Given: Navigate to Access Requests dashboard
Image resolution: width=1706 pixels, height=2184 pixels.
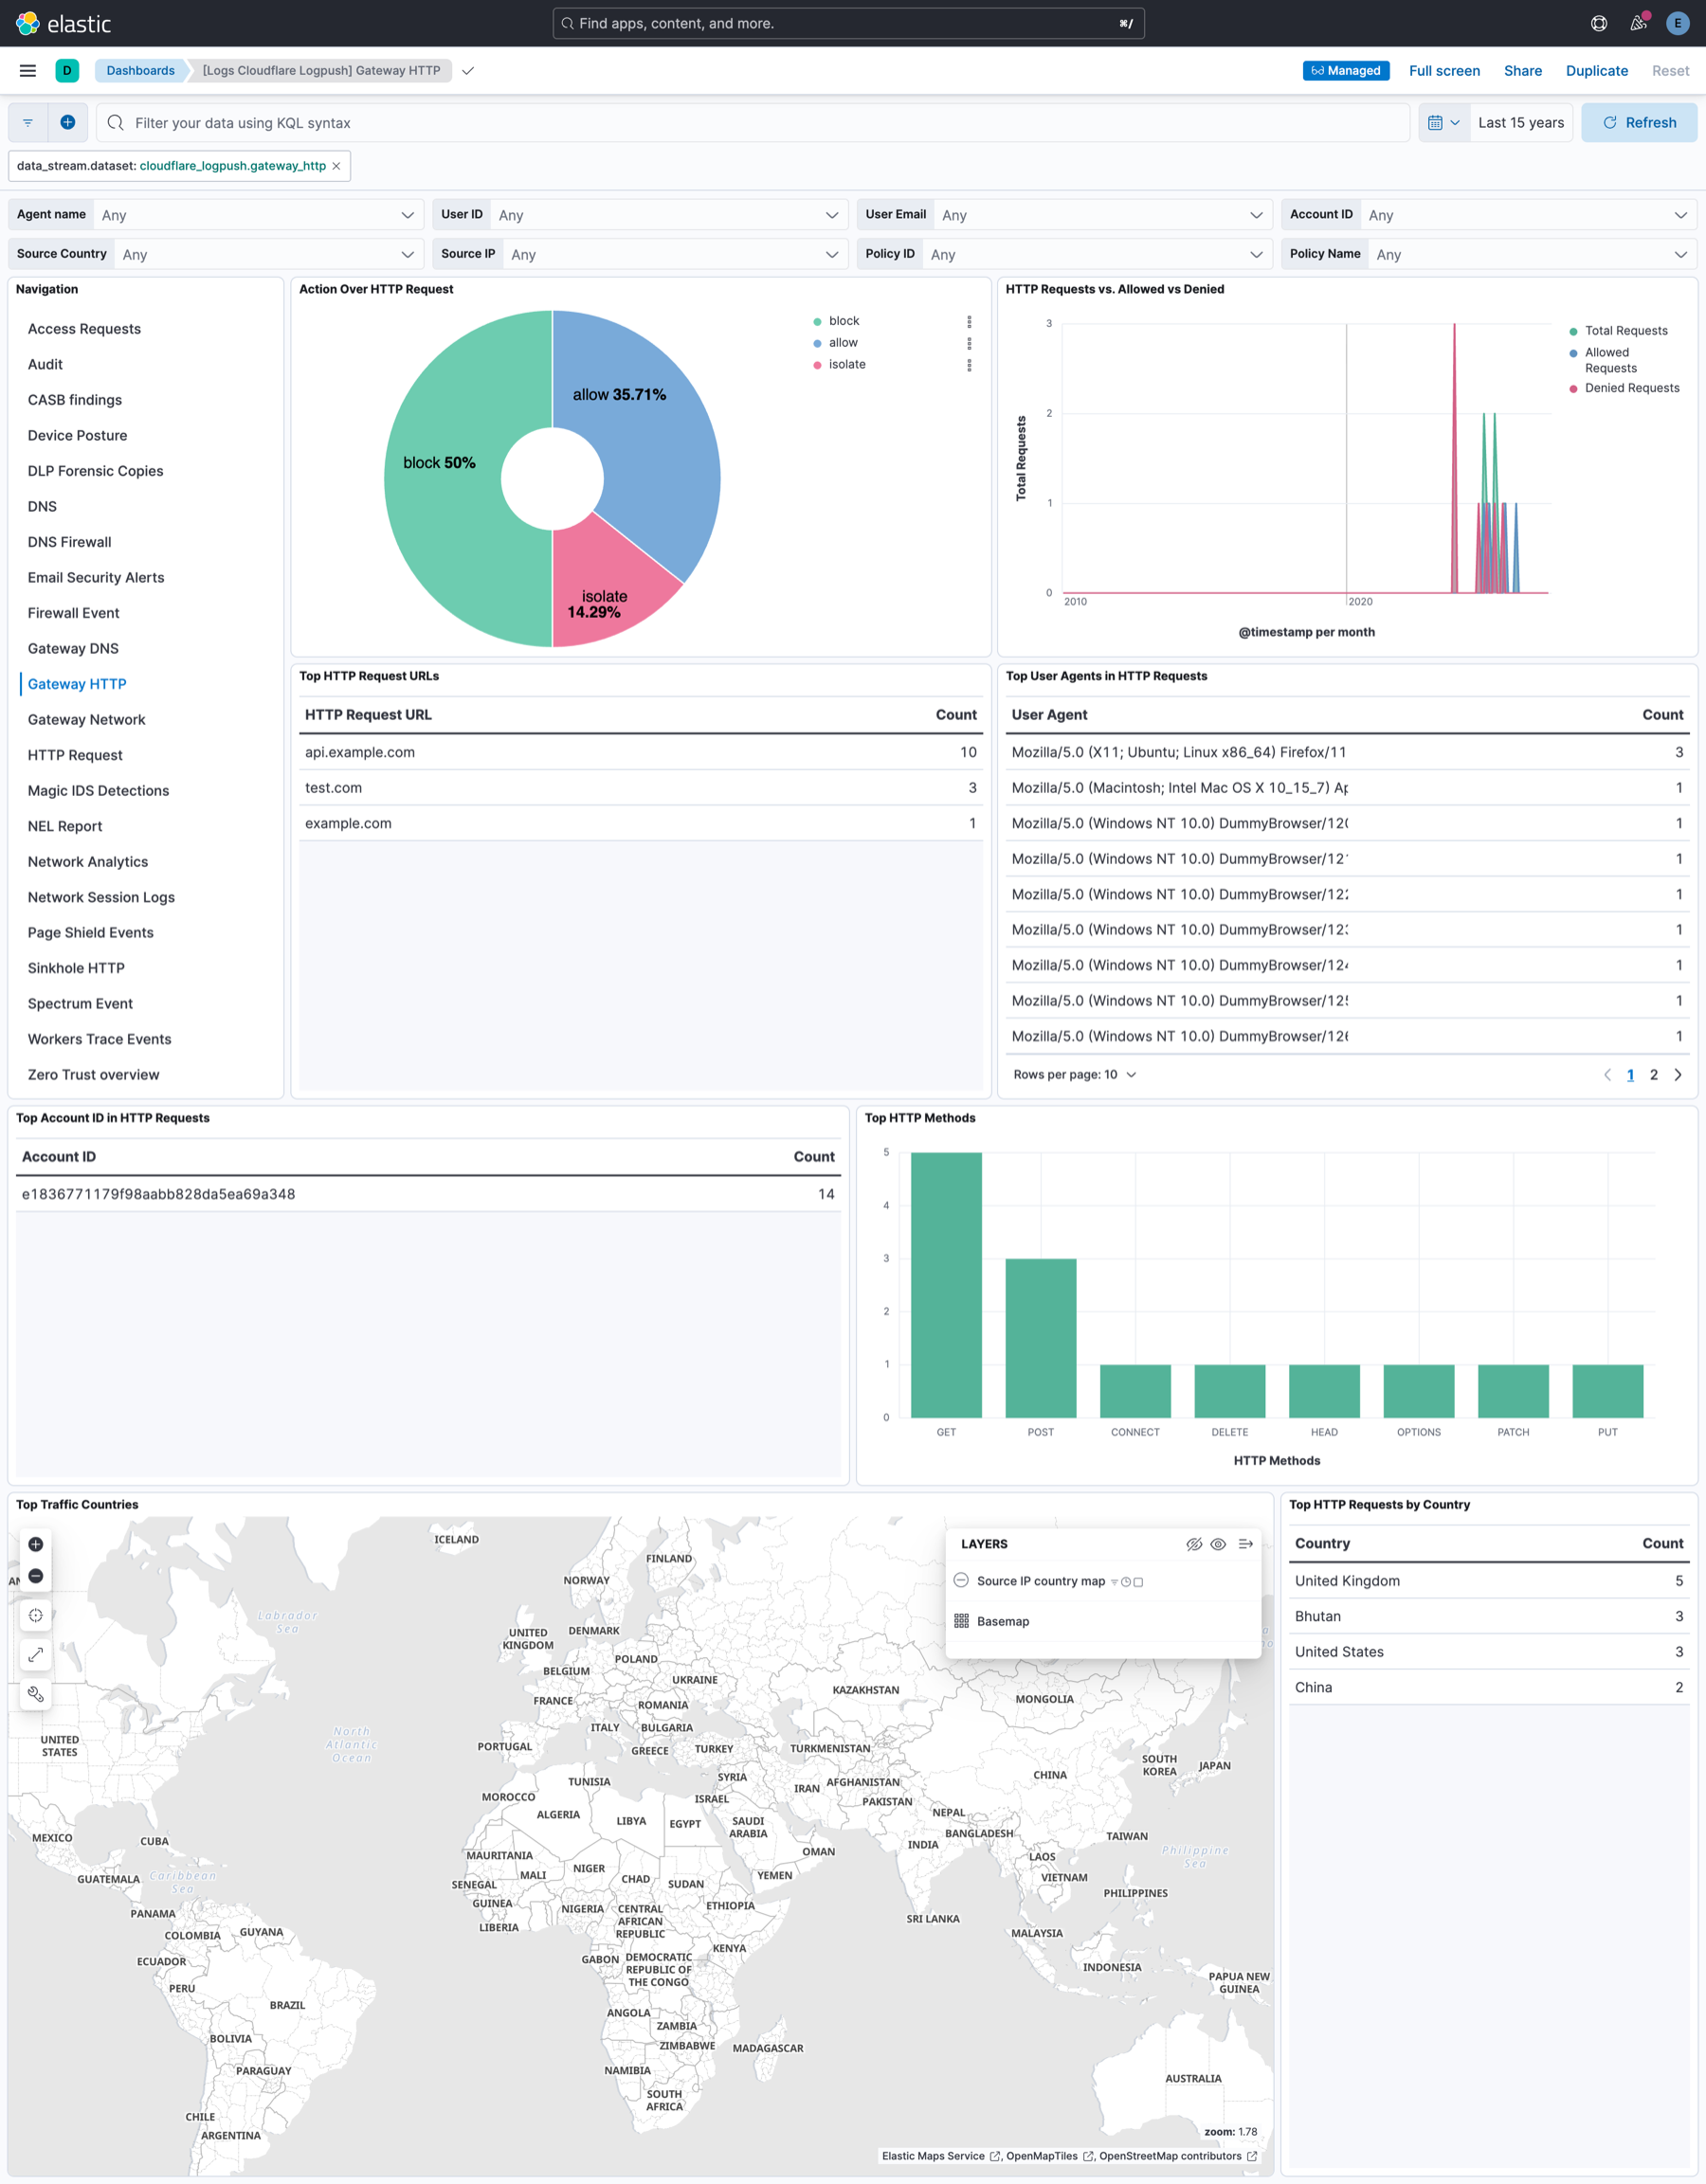Looking at the screenshot, I should point(84,329).
